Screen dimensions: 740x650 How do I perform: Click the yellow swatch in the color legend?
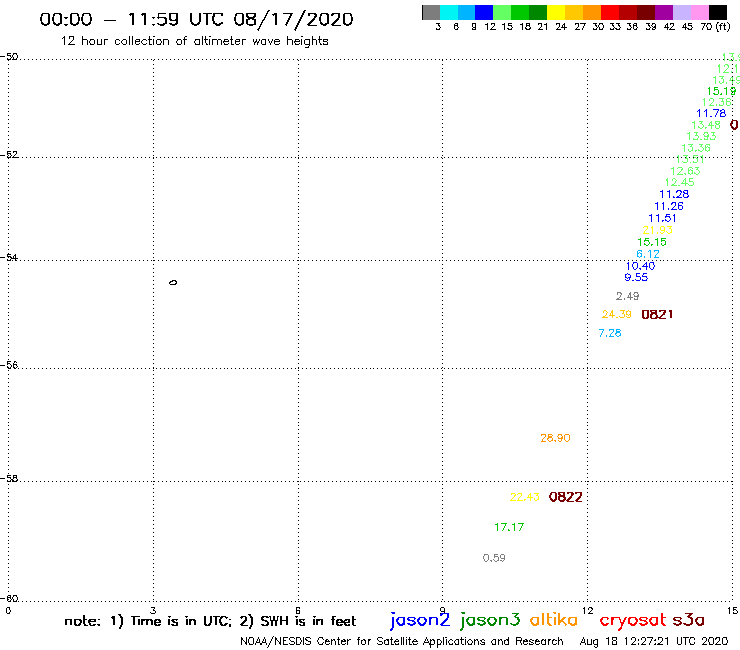click(555, 12)
